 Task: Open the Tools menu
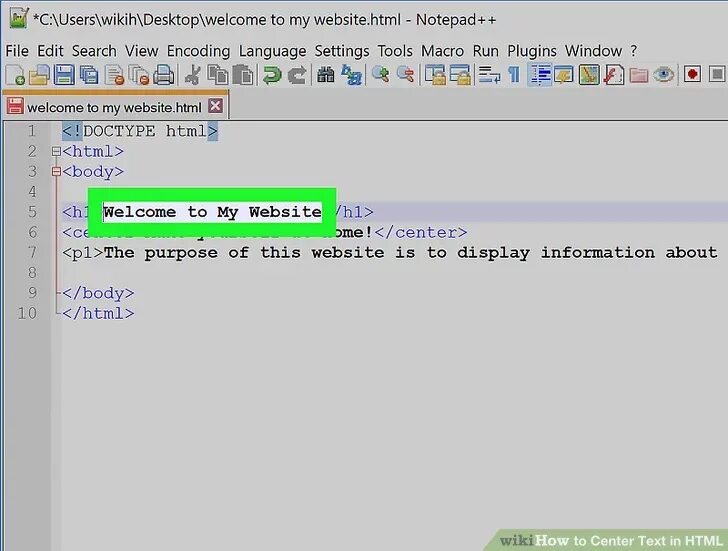pos(395,51)
